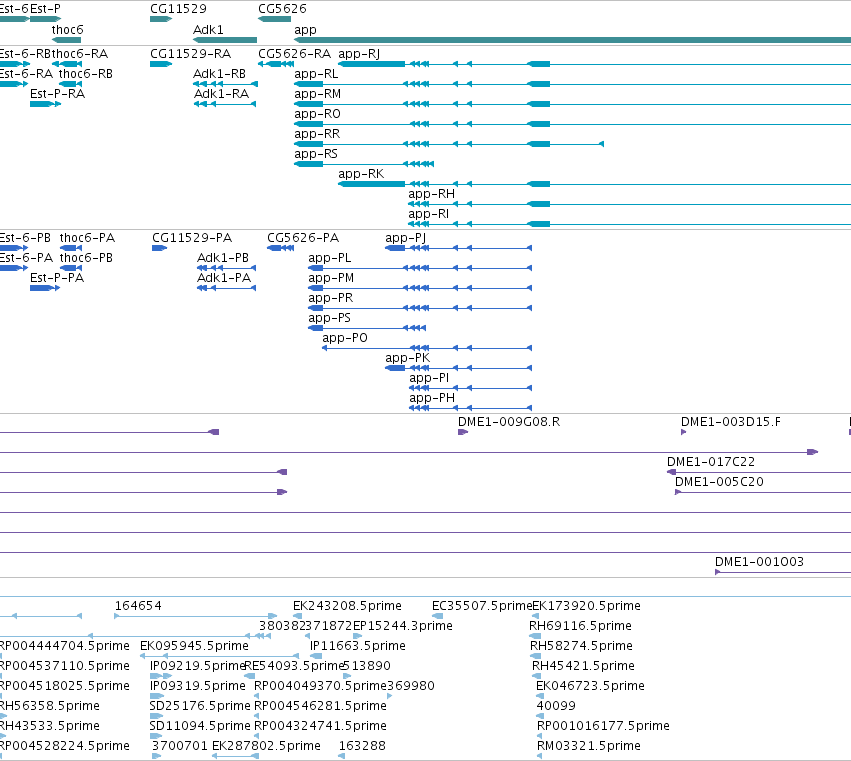Select the CG5626-RA transcript
851x761 pixels.
pyautogui.click(x=294, y=54)
